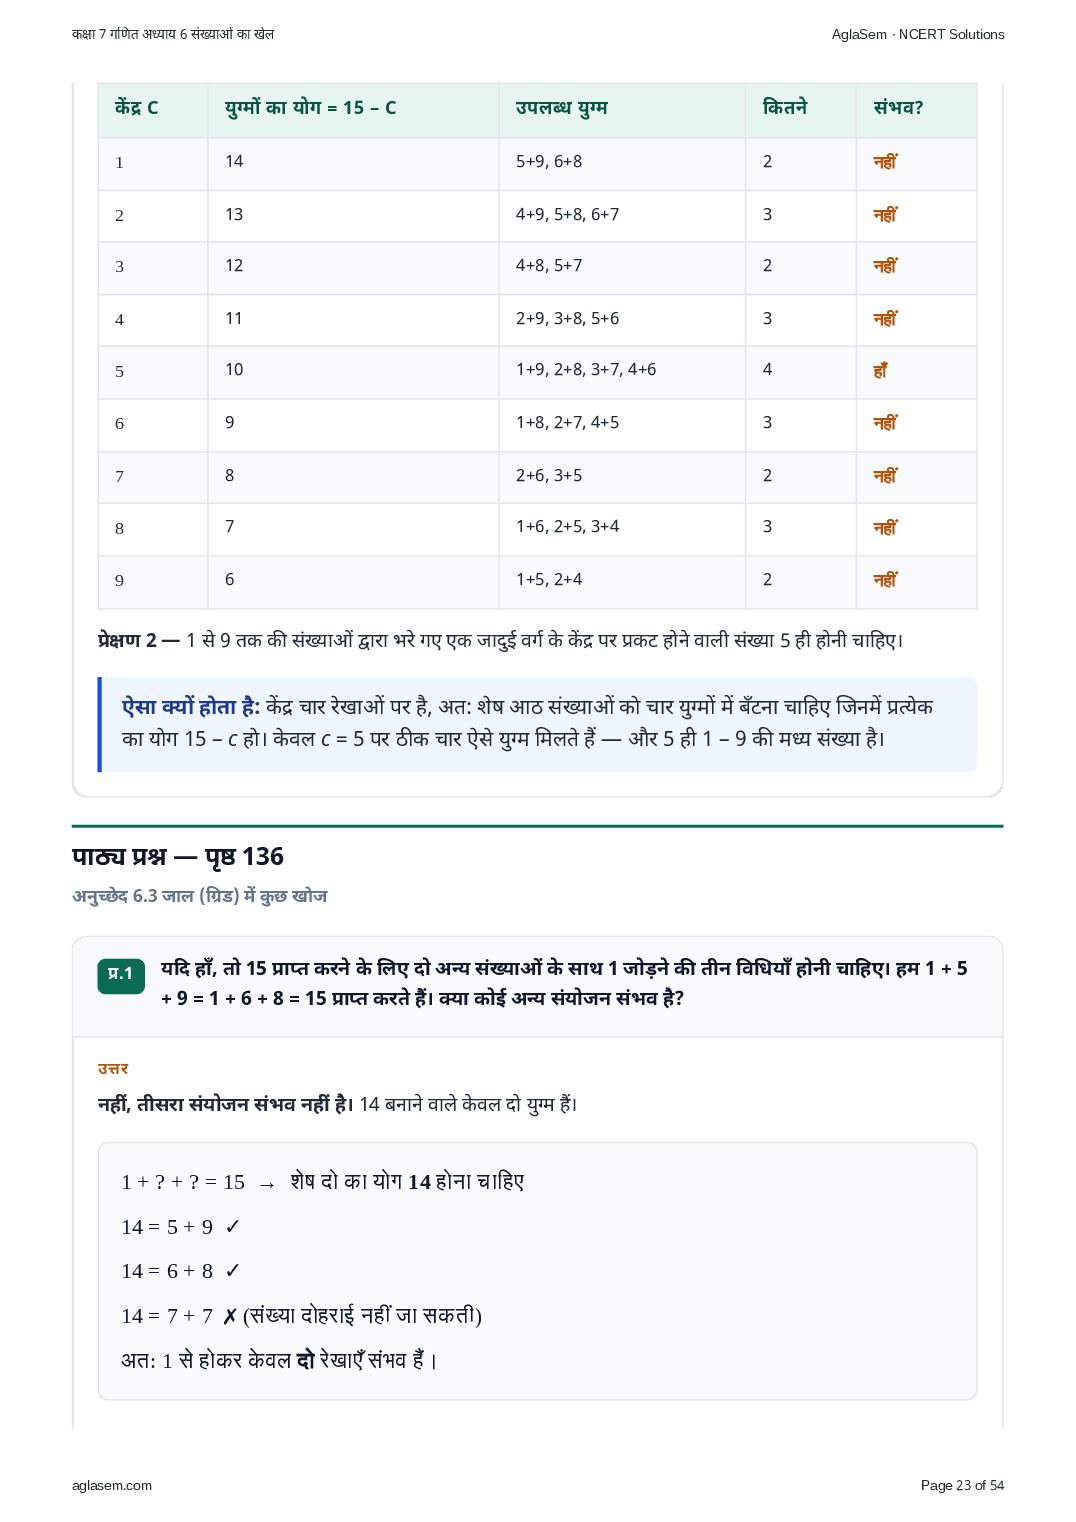Select the संभव? column header
Viewport: 1076px width, 1522px height.
[898, 108]
